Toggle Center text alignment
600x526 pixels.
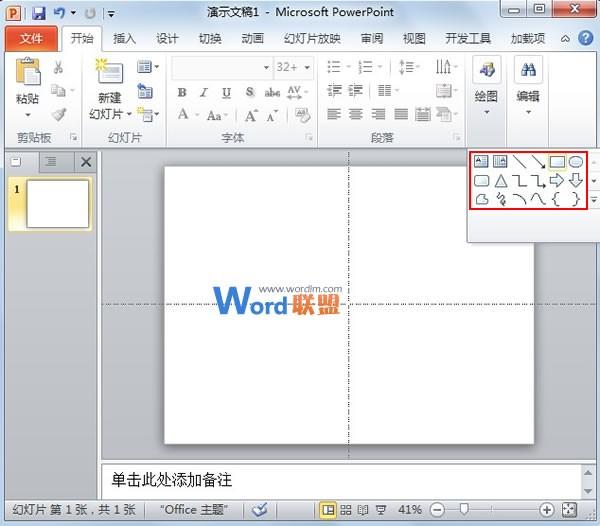click(x=355, y=114)
